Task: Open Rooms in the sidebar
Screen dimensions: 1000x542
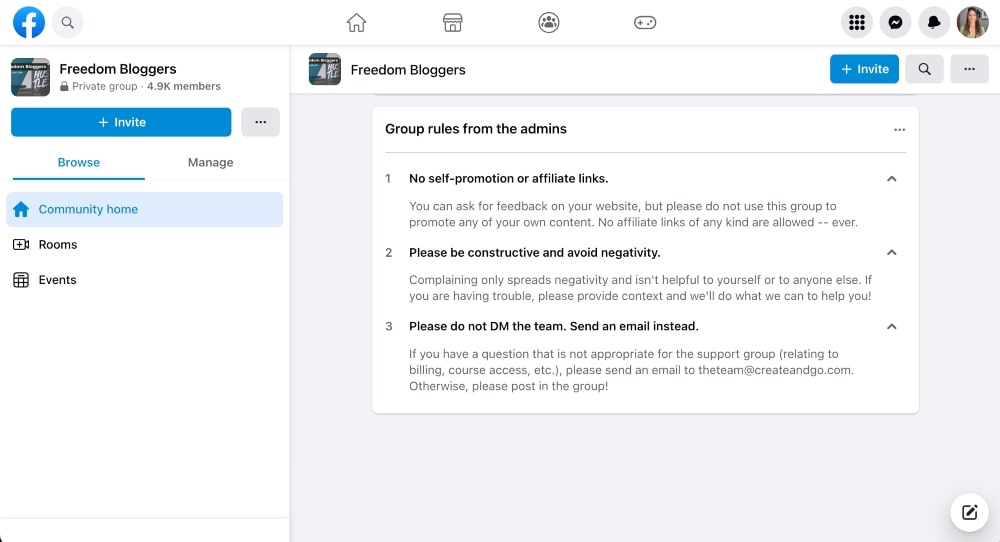Action: point(57,245)
